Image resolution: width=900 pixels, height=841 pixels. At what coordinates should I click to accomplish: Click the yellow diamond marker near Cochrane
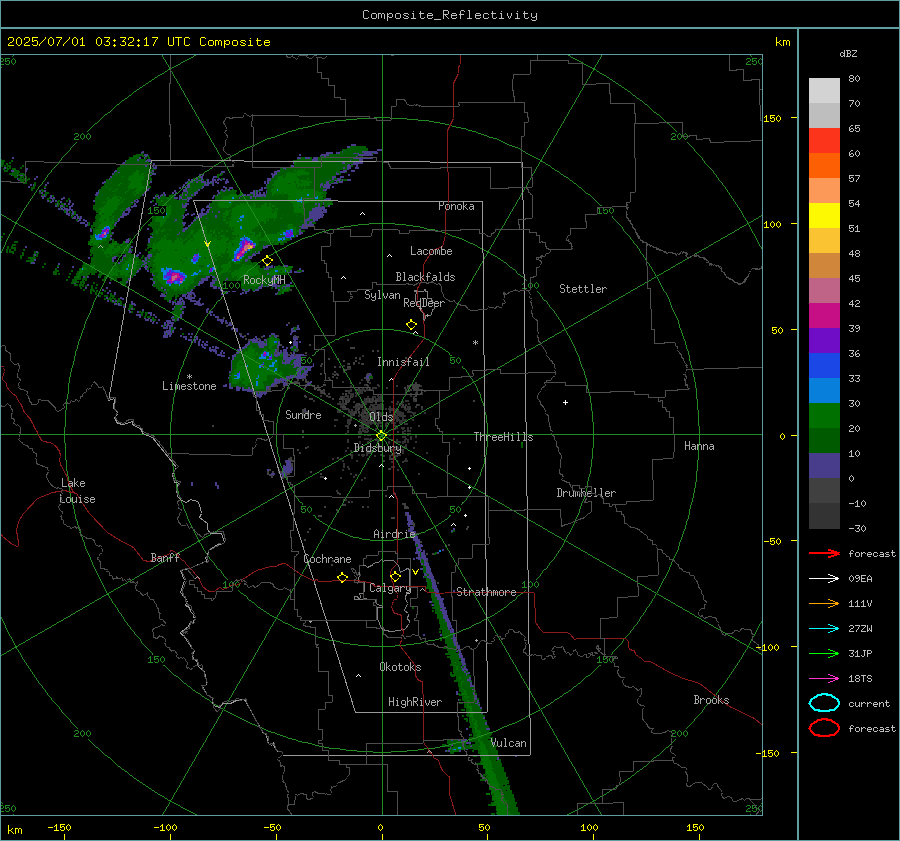click(342, 577)
